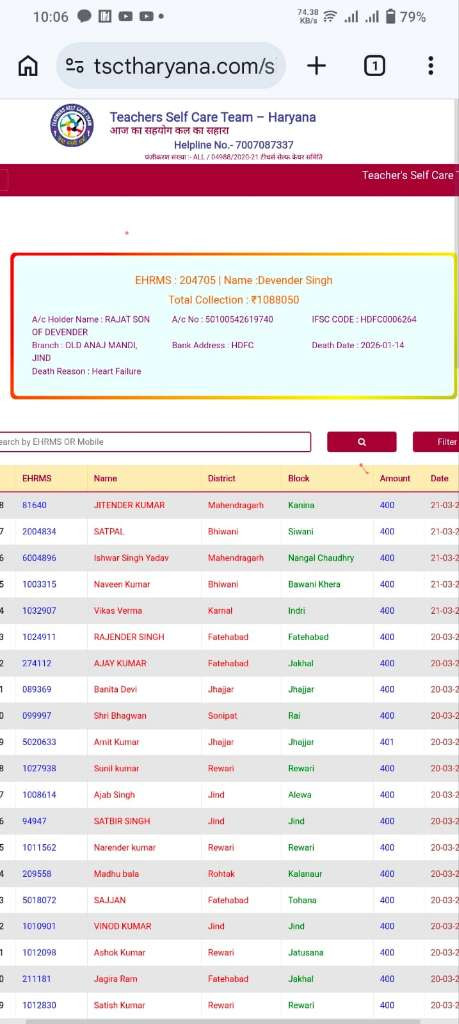The image size is (459, 1024).
Task: Click block Indri
Action: pyautogui.click(x=296, y=611)
